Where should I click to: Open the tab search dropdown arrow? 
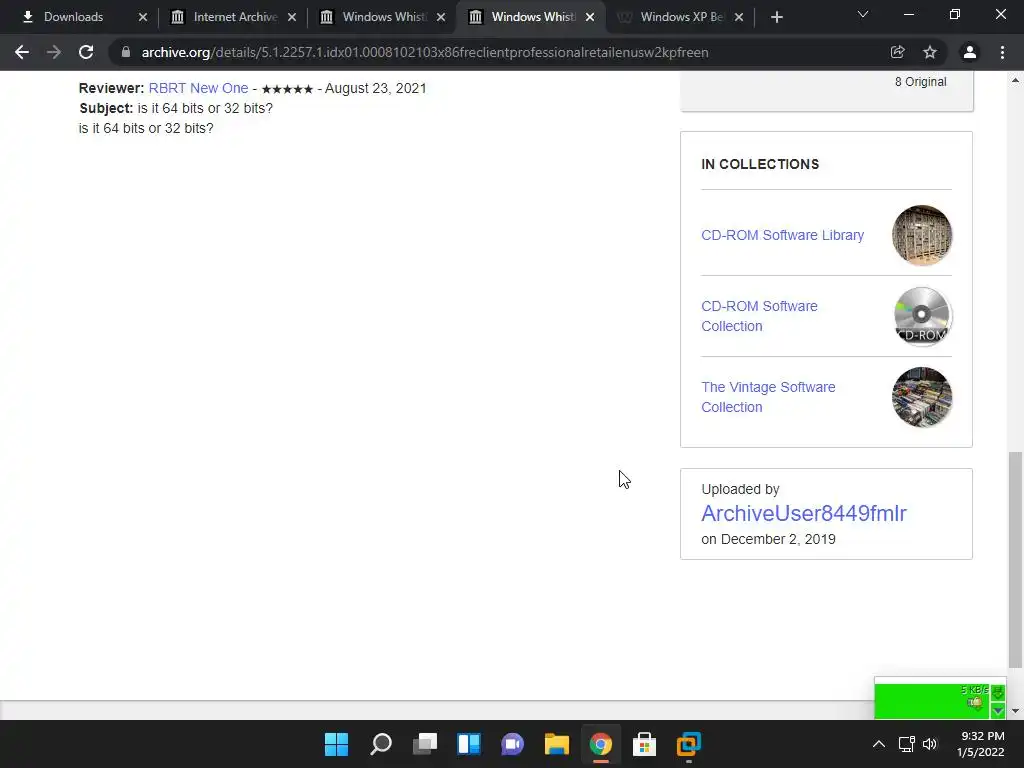pos(863,15)
